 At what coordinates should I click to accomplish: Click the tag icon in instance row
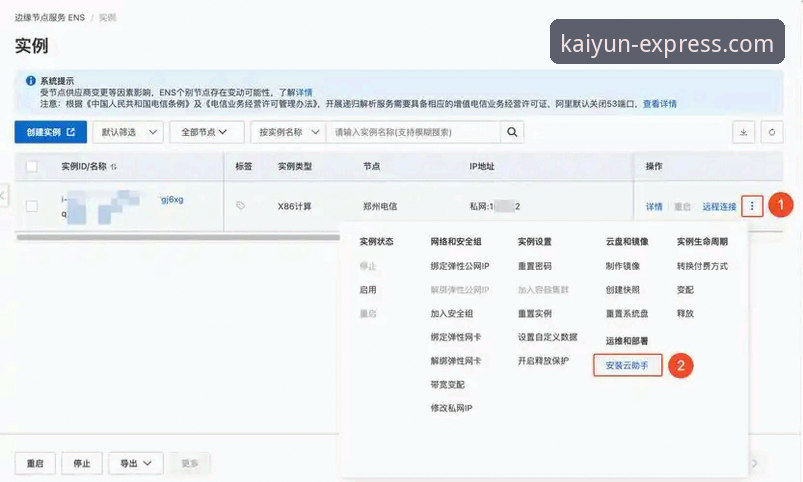click(x=240, y=206)
